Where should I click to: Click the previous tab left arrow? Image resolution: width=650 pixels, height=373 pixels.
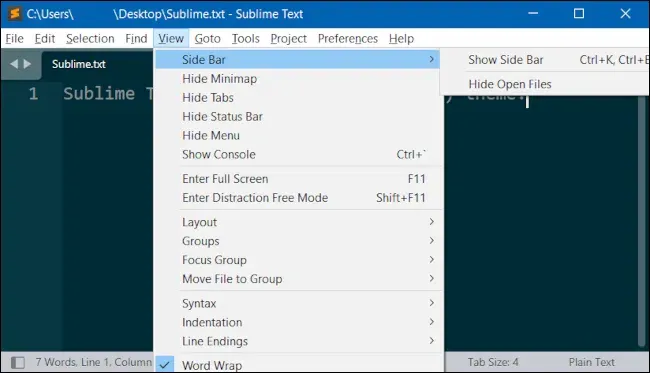click(x=14, y=64)
